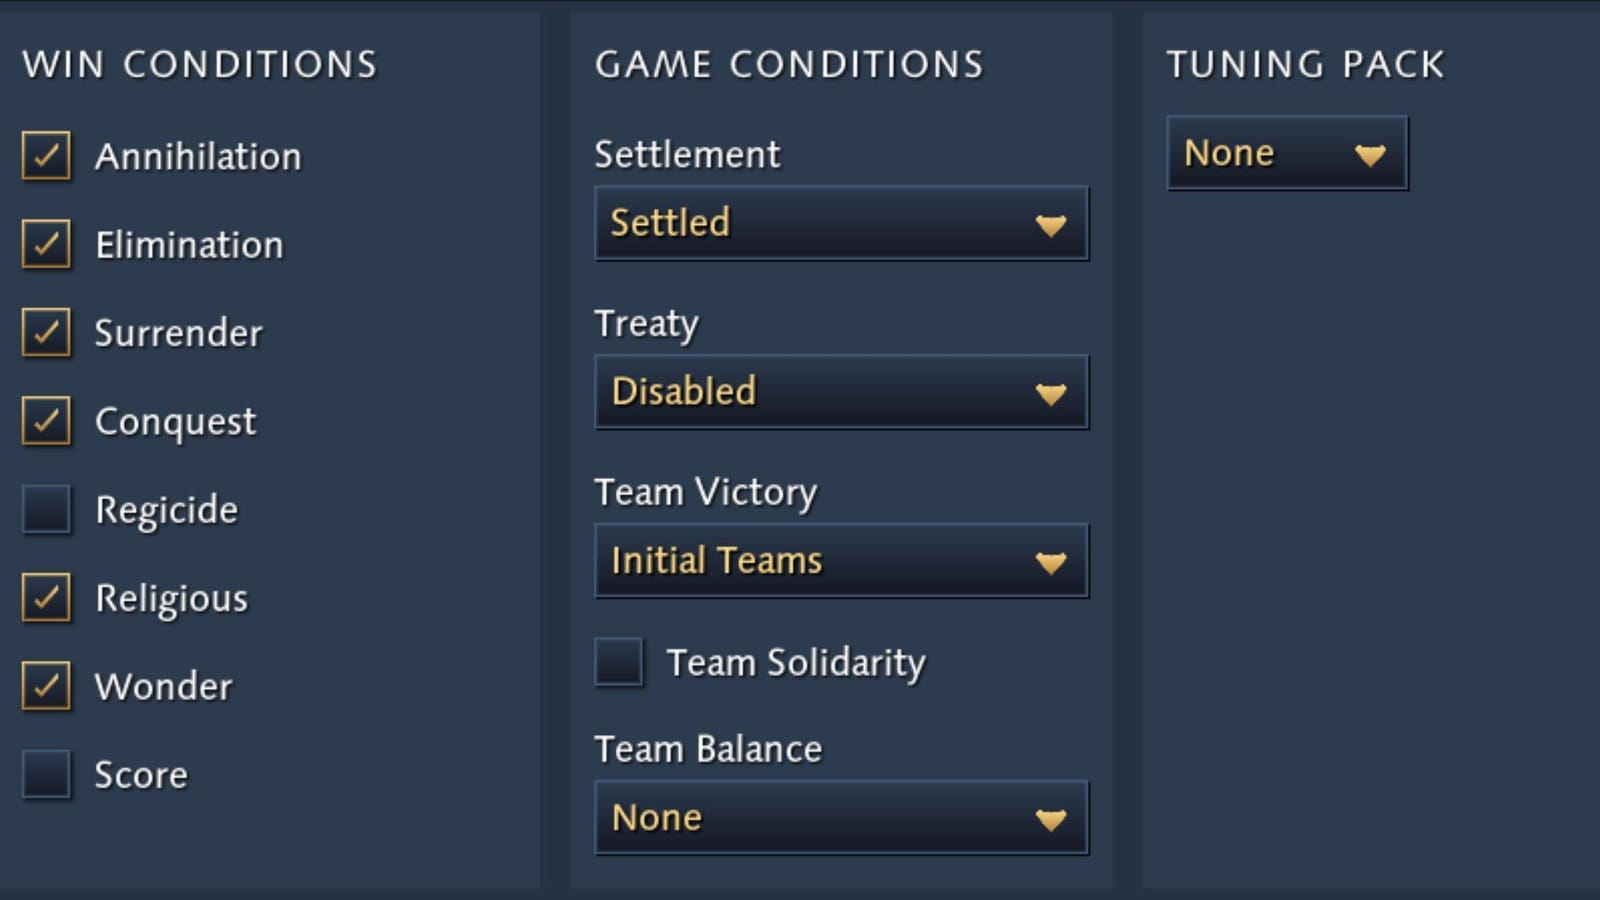This screenshot has height=900, width=1600.
Task: Click the arrow icon on Settlement dropdown
Action: click(x=1050, y=225)
